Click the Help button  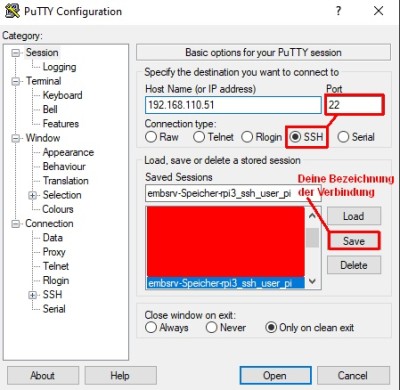pyautogui.click(x=120, y=376)
